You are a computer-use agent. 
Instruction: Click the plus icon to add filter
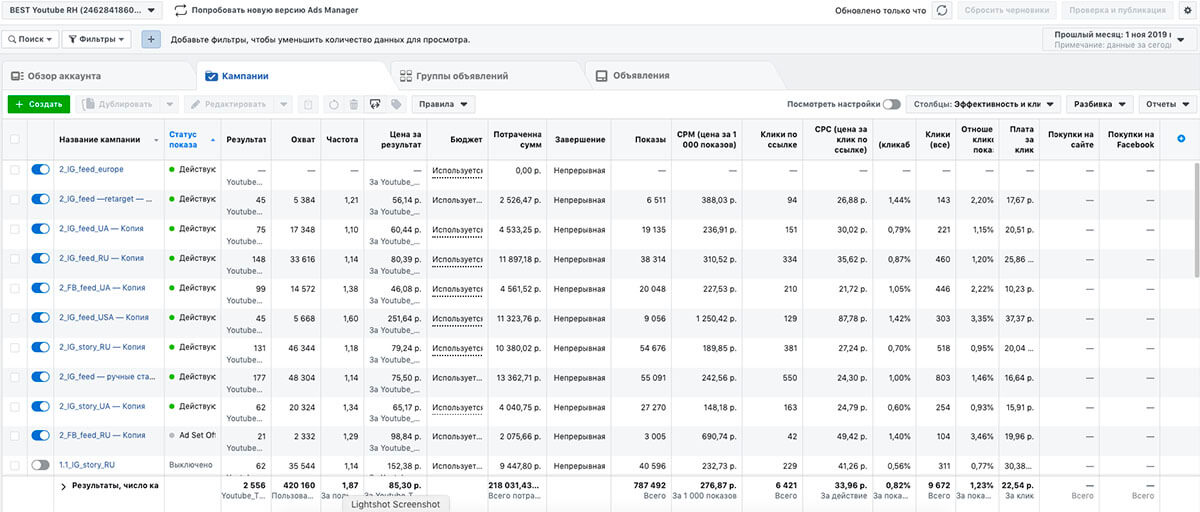coord(151,40)
